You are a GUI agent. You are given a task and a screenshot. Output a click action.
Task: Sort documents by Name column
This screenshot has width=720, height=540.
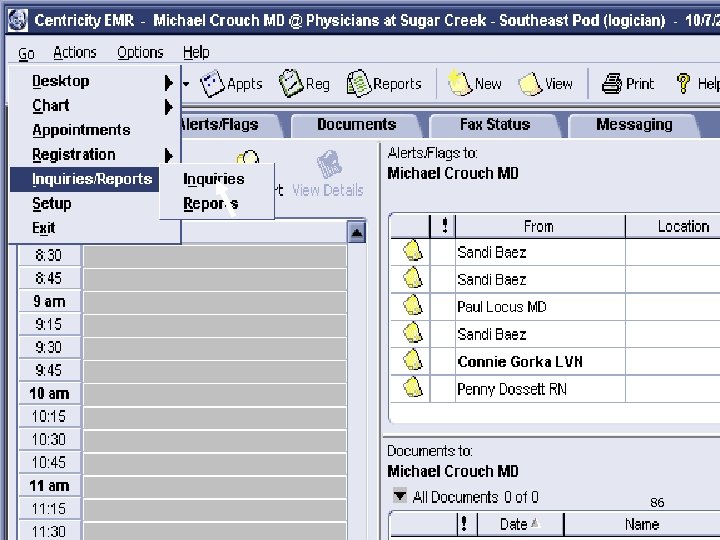[x=642, y=524]
